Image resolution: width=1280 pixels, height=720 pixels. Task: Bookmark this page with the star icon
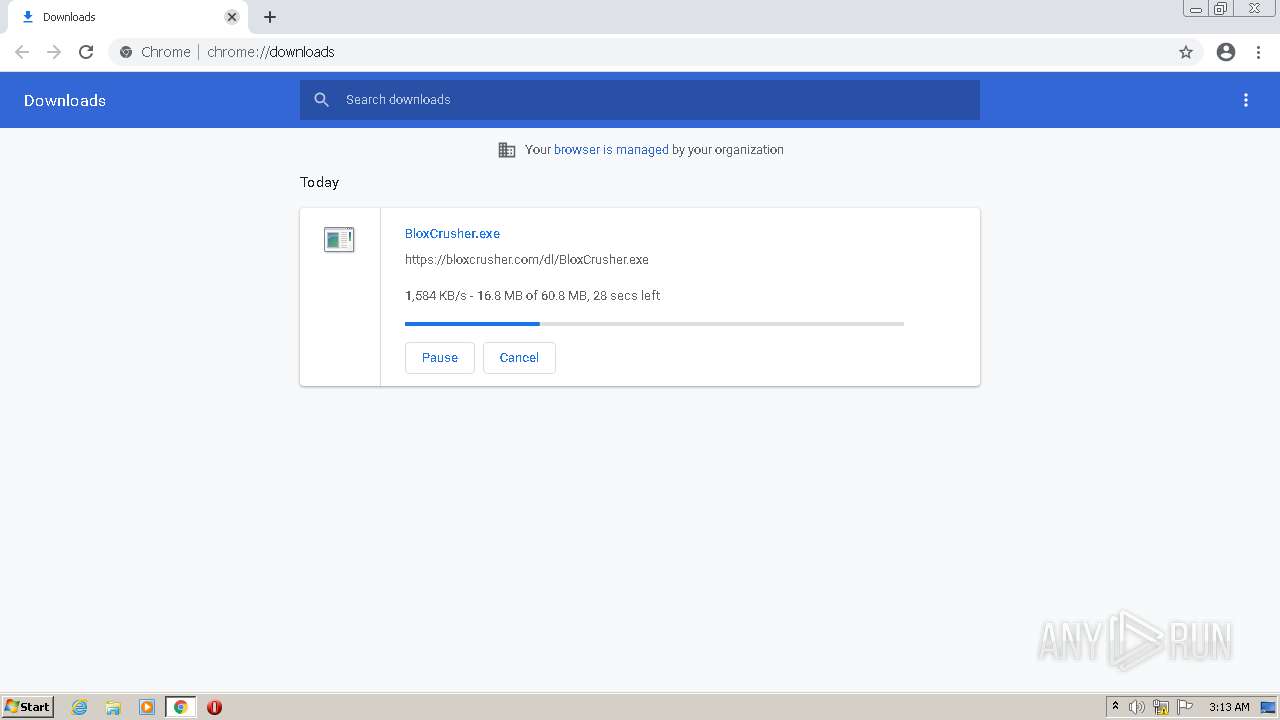(x=1186, y=52)
